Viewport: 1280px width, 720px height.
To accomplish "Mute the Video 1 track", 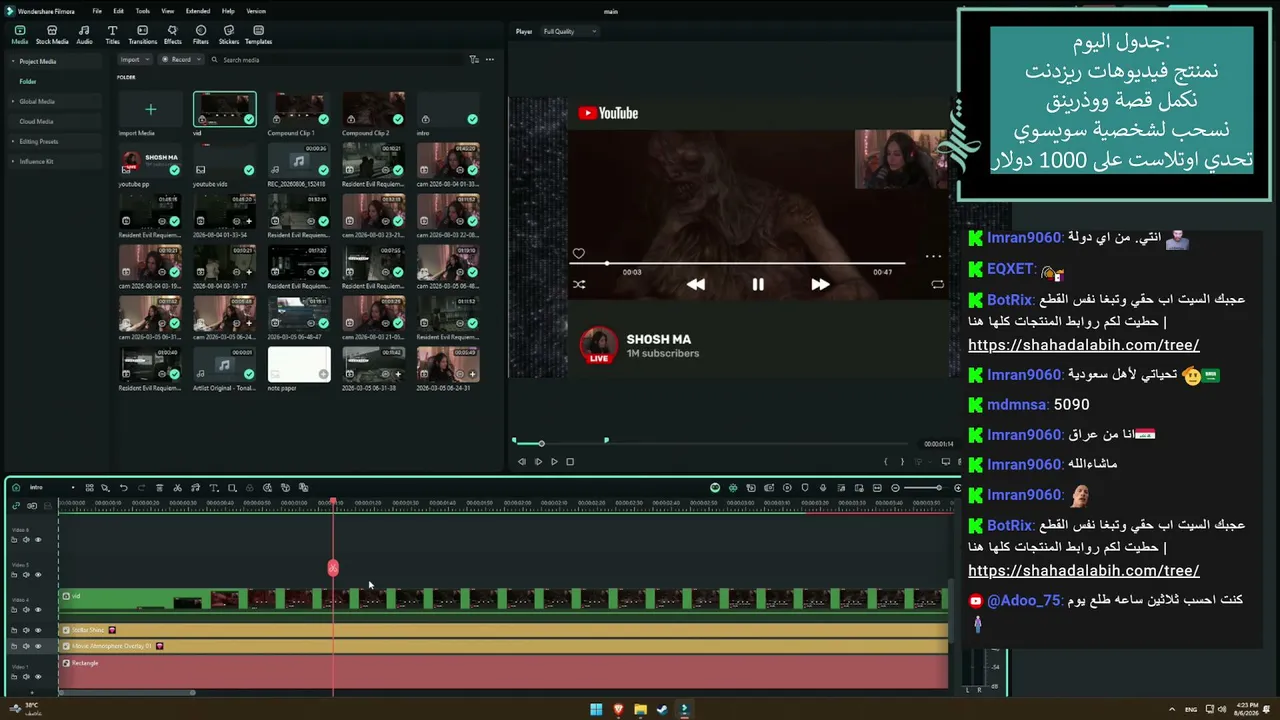I will pos(26,676).
